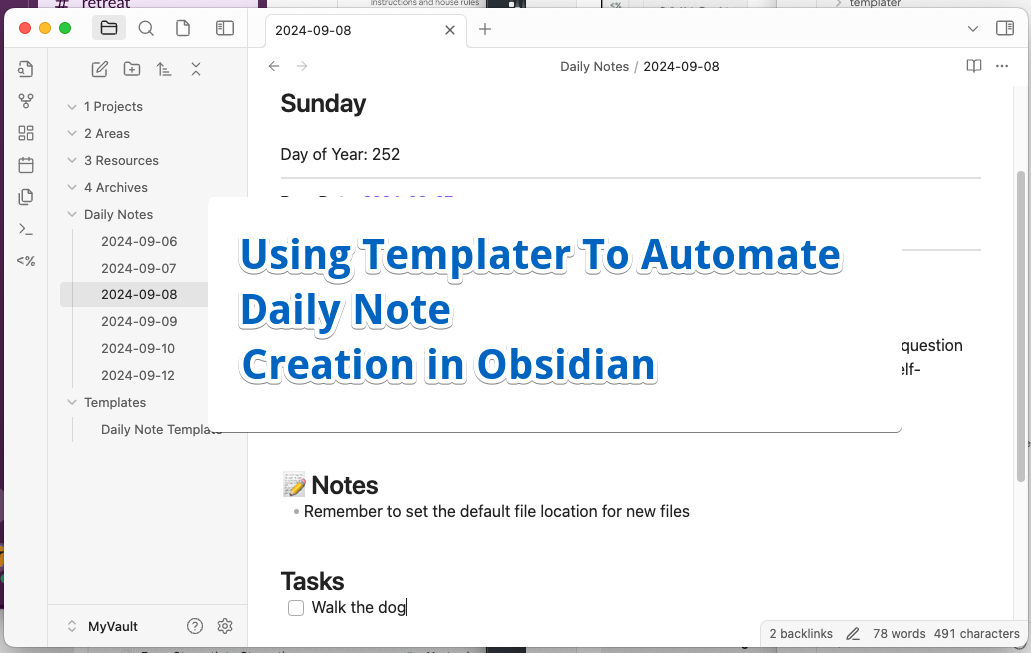Screen dimensions: 1031x653
Task: Open today's daily note via calendar icon
Action: tap(26, 165)
